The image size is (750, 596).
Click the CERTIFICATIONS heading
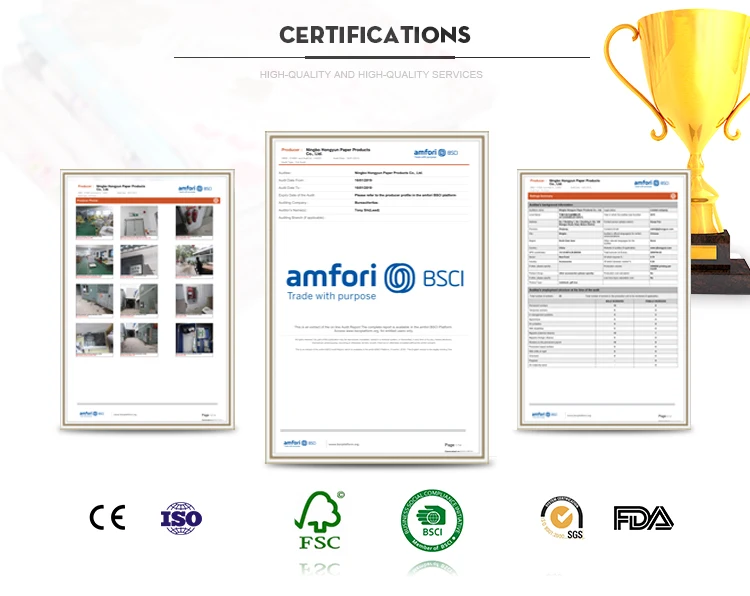375,35
